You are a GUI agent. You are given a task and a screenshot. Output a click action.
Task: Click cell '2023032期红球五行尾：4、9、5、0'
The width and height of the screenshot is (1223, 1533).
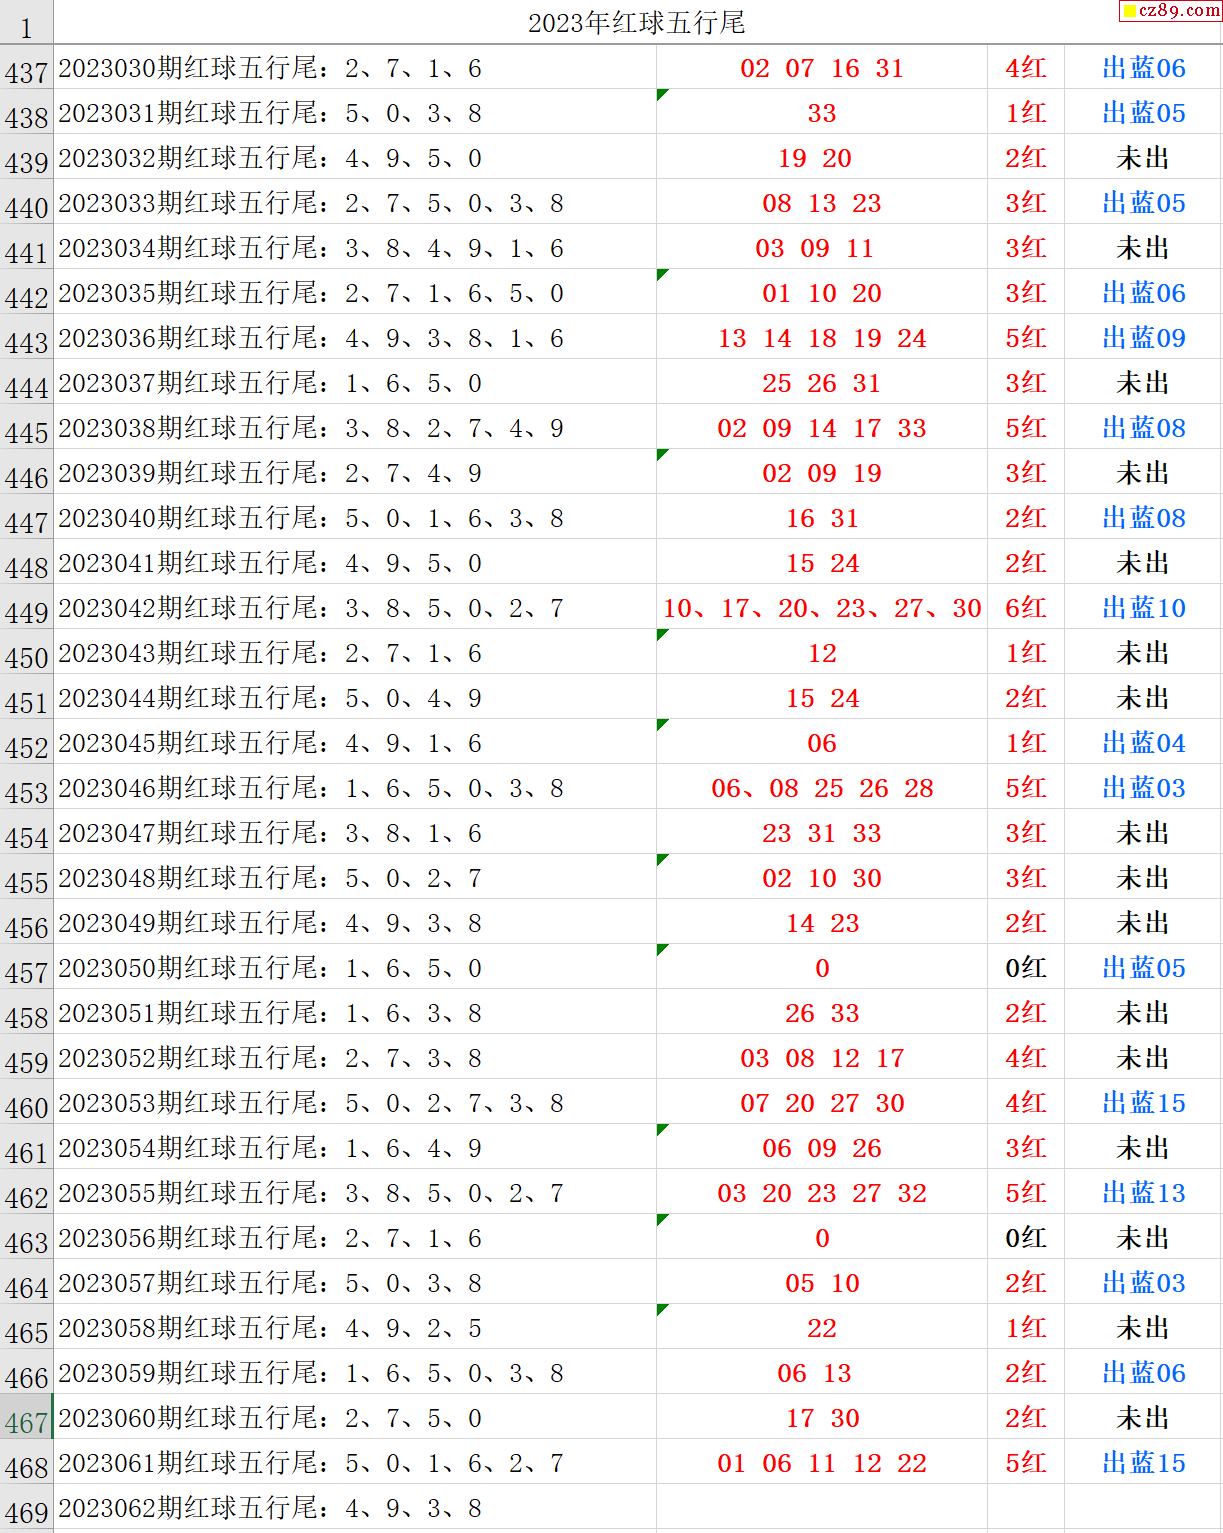coord(355,158)
